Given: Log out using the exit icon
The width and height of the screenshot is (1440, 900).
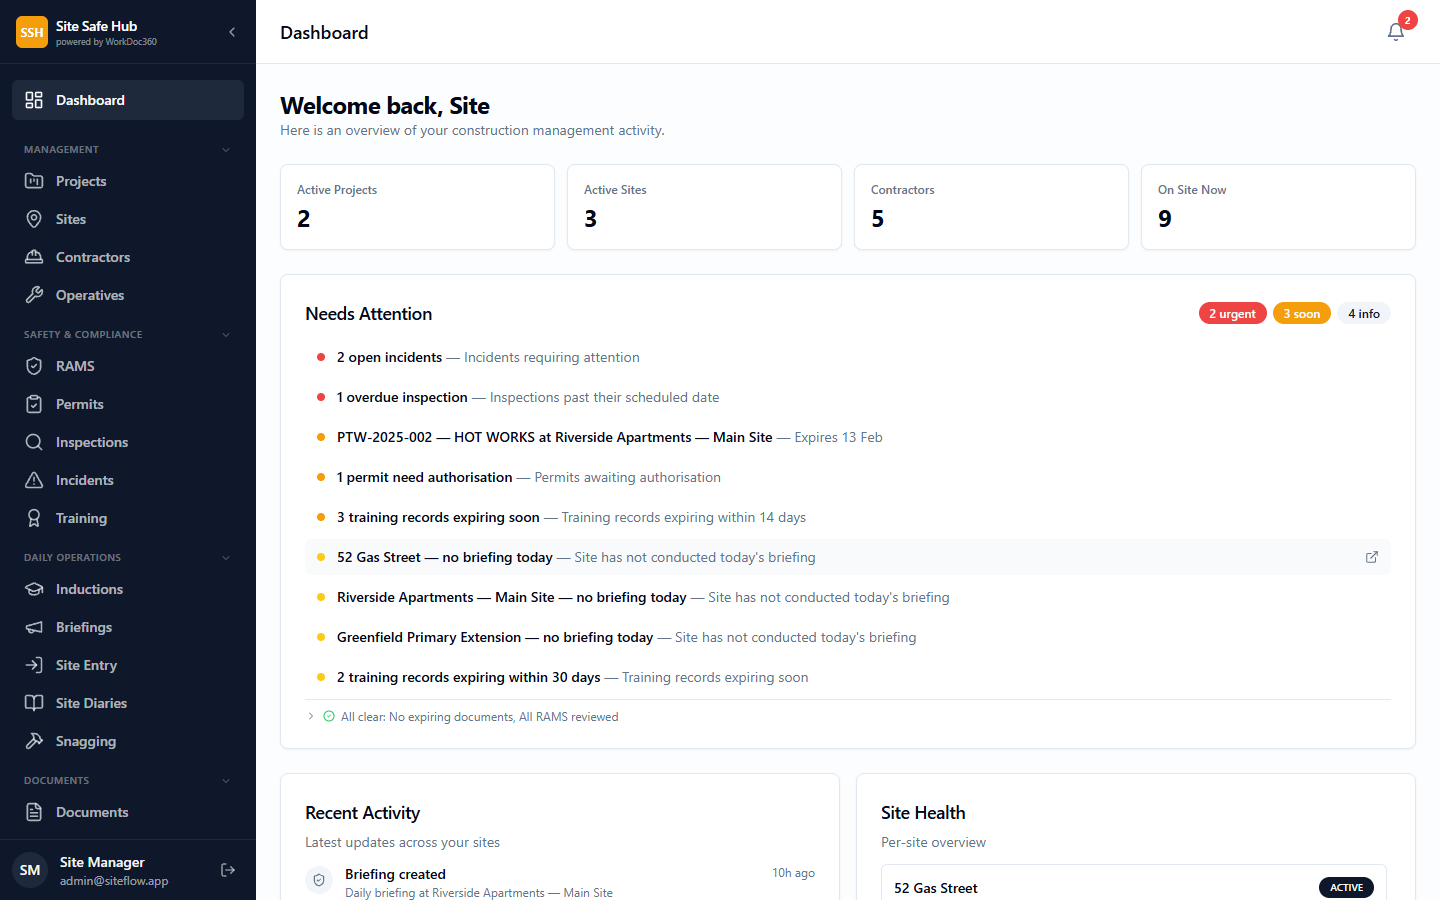Looking at the screenshot, I should click(228, 870).
